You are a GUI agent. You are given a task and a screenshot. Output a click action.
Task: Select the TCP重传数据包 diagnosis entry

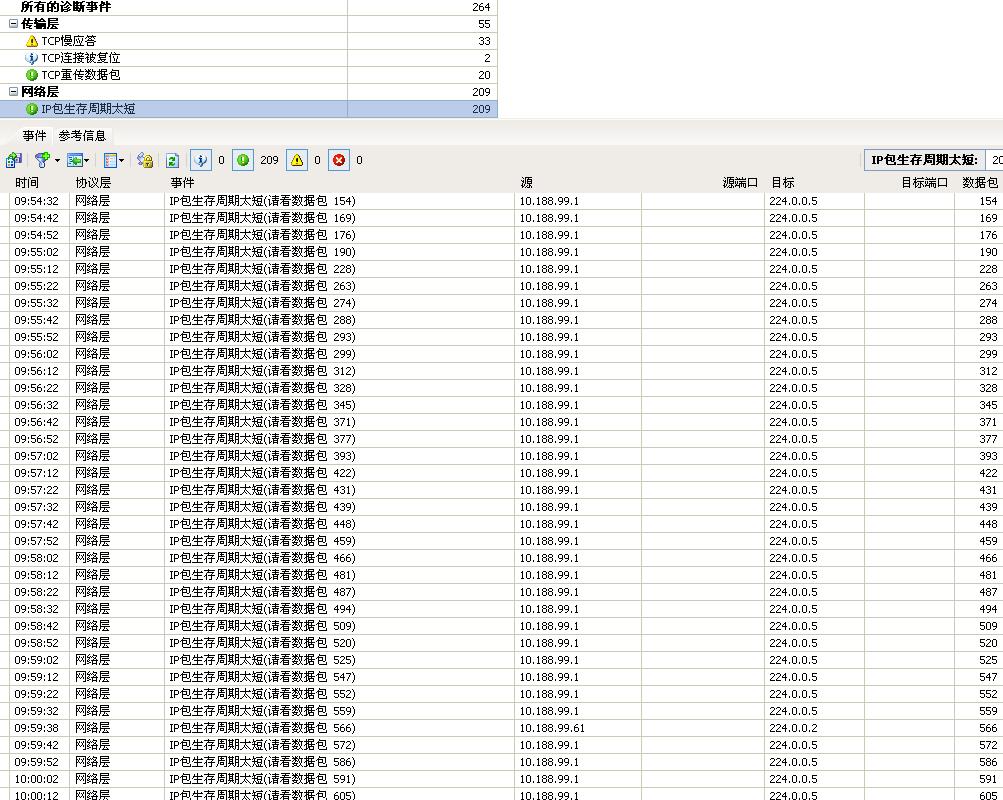80,75
